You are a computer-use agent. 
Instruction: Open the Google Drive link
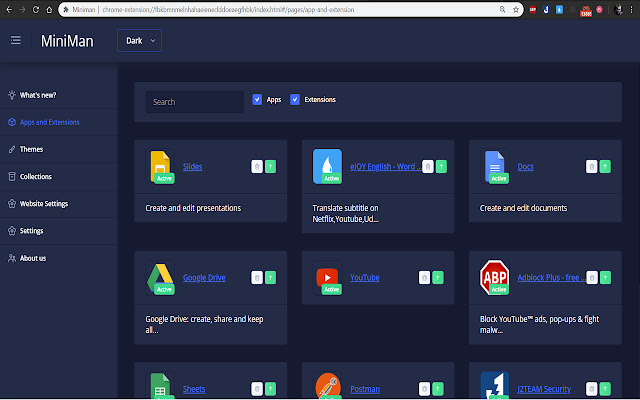tap(204, 278)
